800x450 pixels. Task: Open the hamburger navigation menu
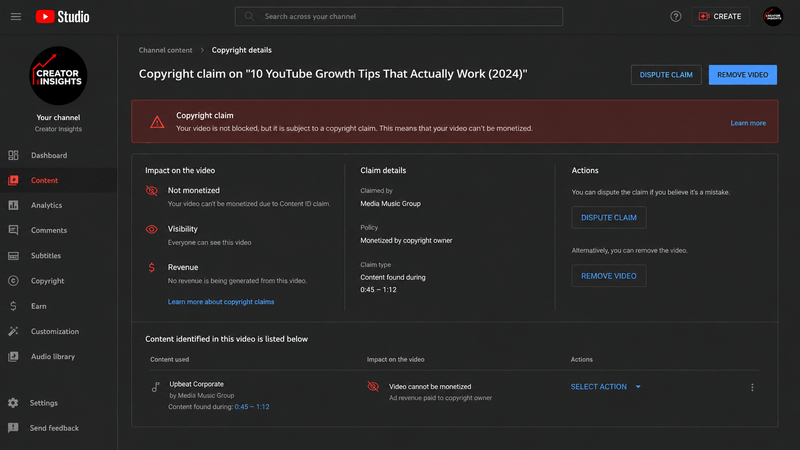pos(16,17)
